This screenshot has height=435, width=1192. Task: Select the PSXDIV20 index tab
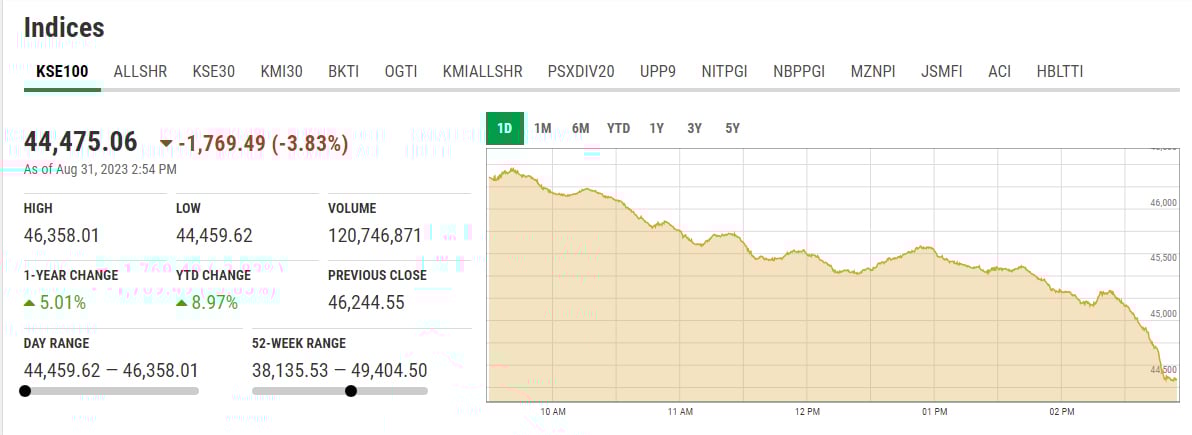click(581, 72)
